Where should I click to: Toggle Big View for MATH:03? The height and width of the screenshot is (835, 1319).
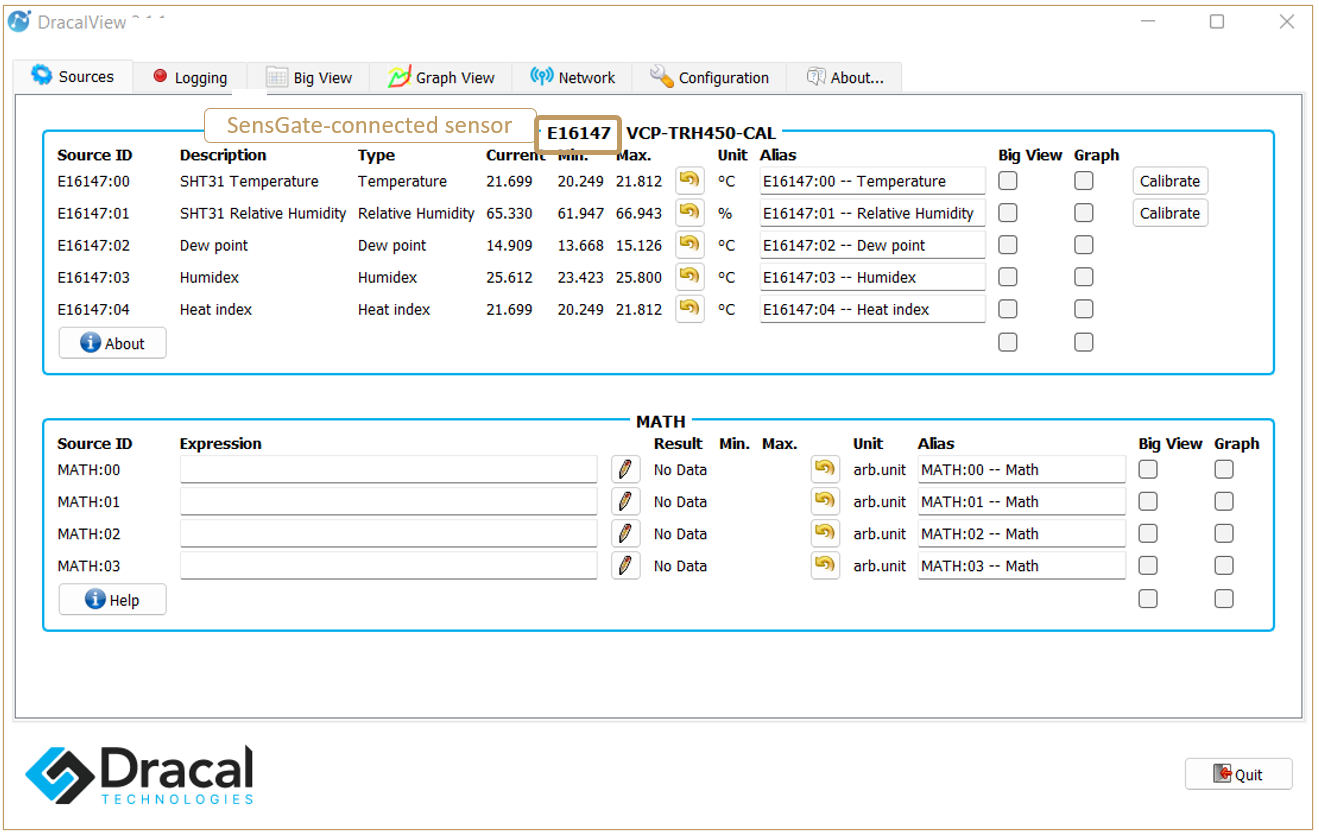click(1148, 566)
